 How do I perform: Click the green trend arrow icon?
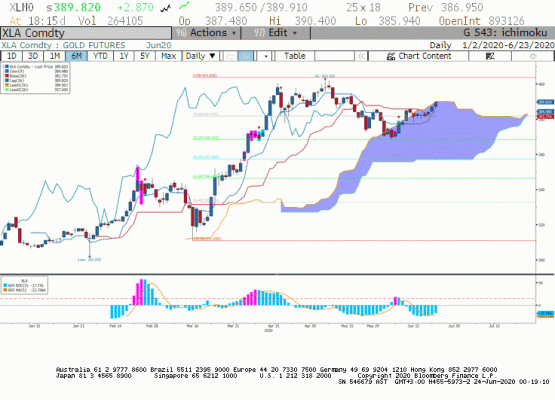[184, 6]
